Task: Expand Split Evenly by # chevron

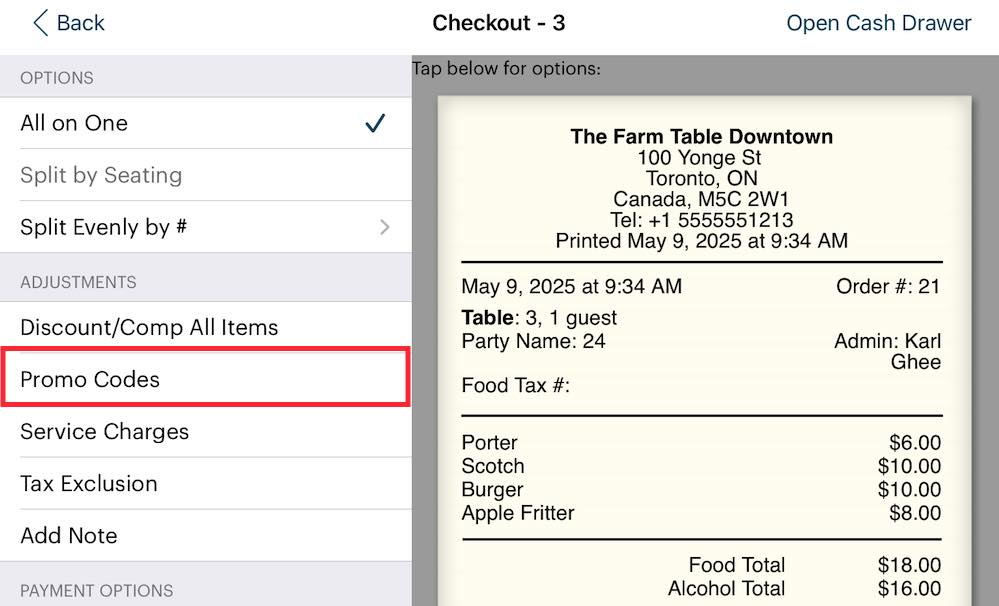Action: pos(385,227)
